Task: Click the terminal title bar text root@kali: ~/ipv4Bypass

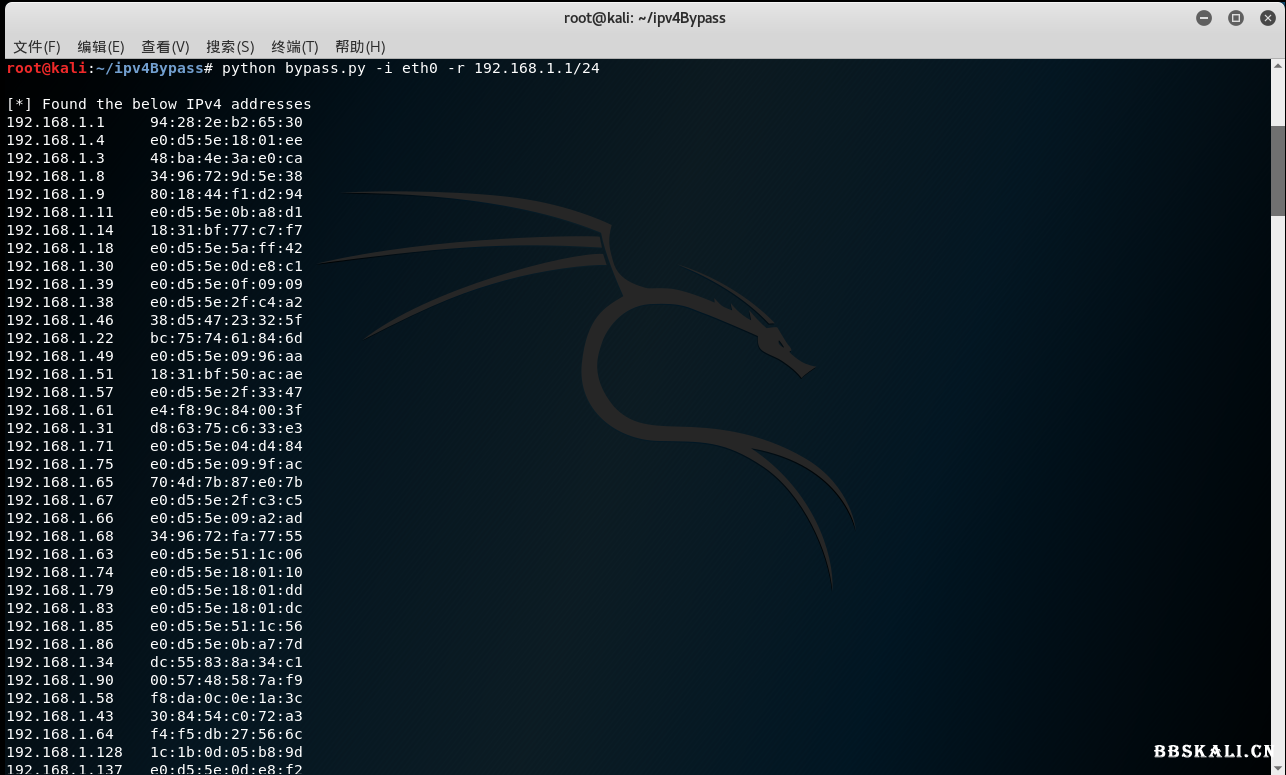Action: (x=643, y=17)
